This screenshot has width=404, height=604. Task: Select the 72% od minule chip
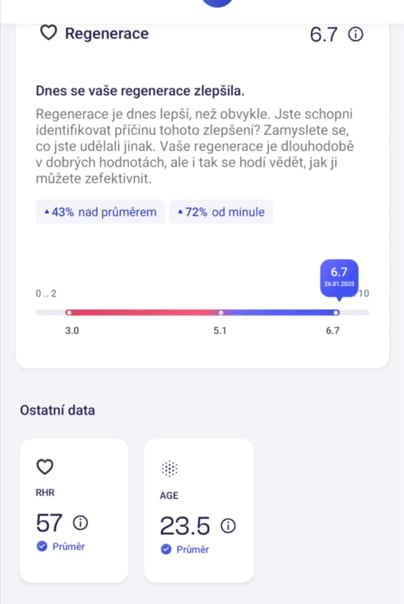click(221, 212)
